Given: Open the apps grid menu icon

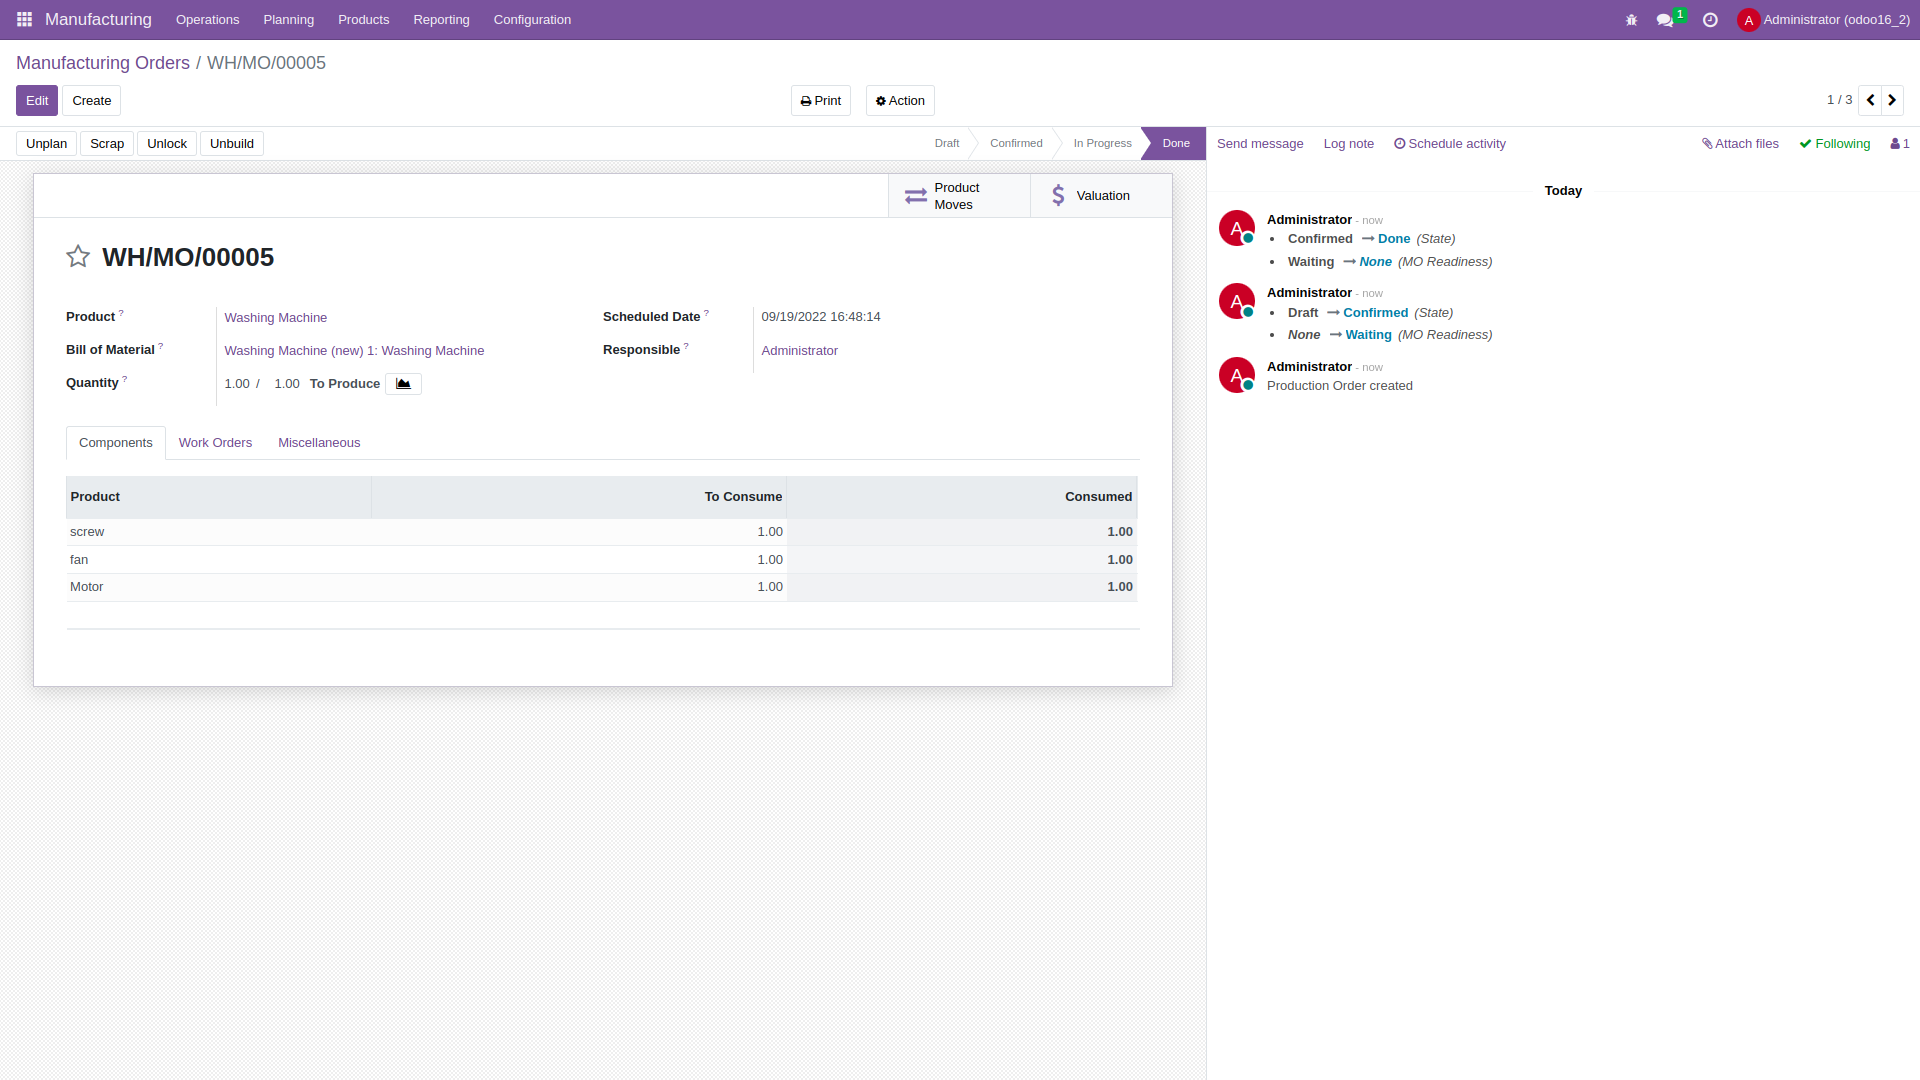Looking at the screenshot, I should click(24, 19).
